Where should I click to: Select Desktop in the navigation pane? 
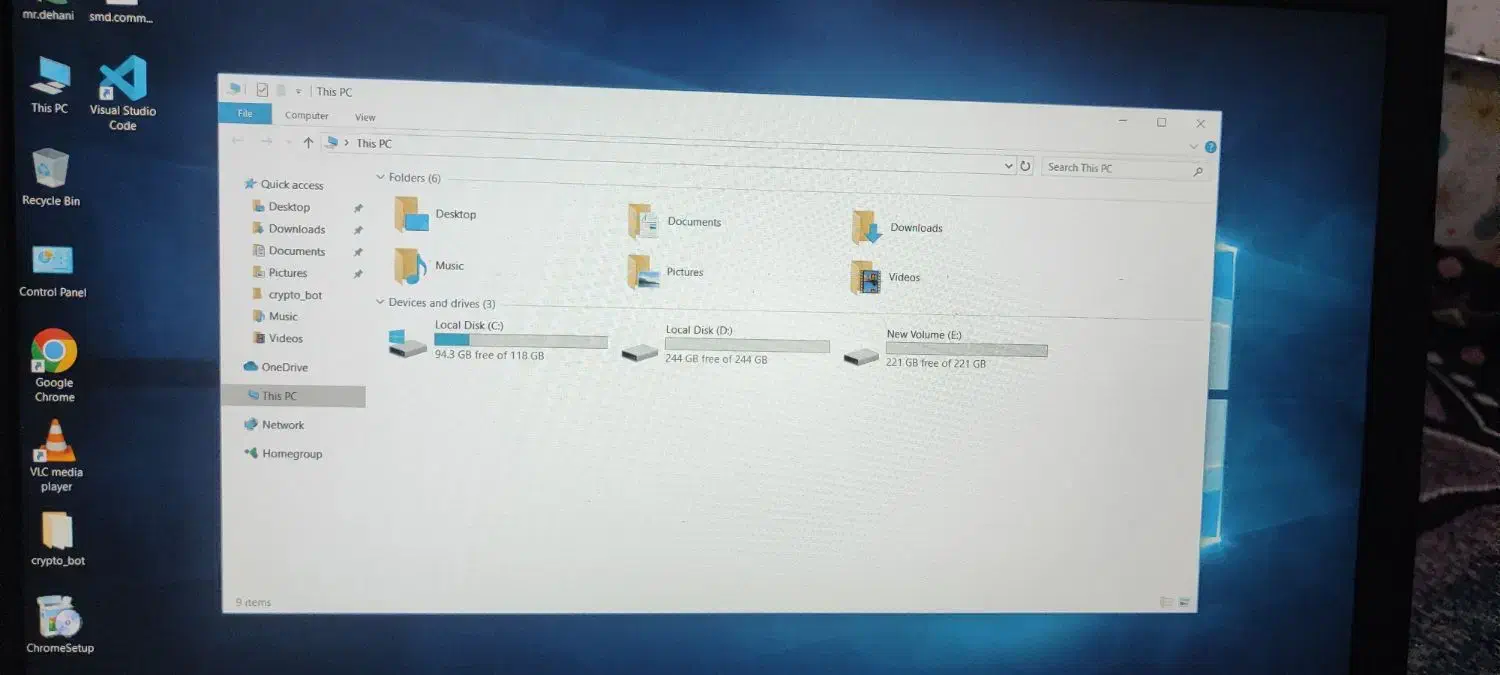(x=281, y=207)
